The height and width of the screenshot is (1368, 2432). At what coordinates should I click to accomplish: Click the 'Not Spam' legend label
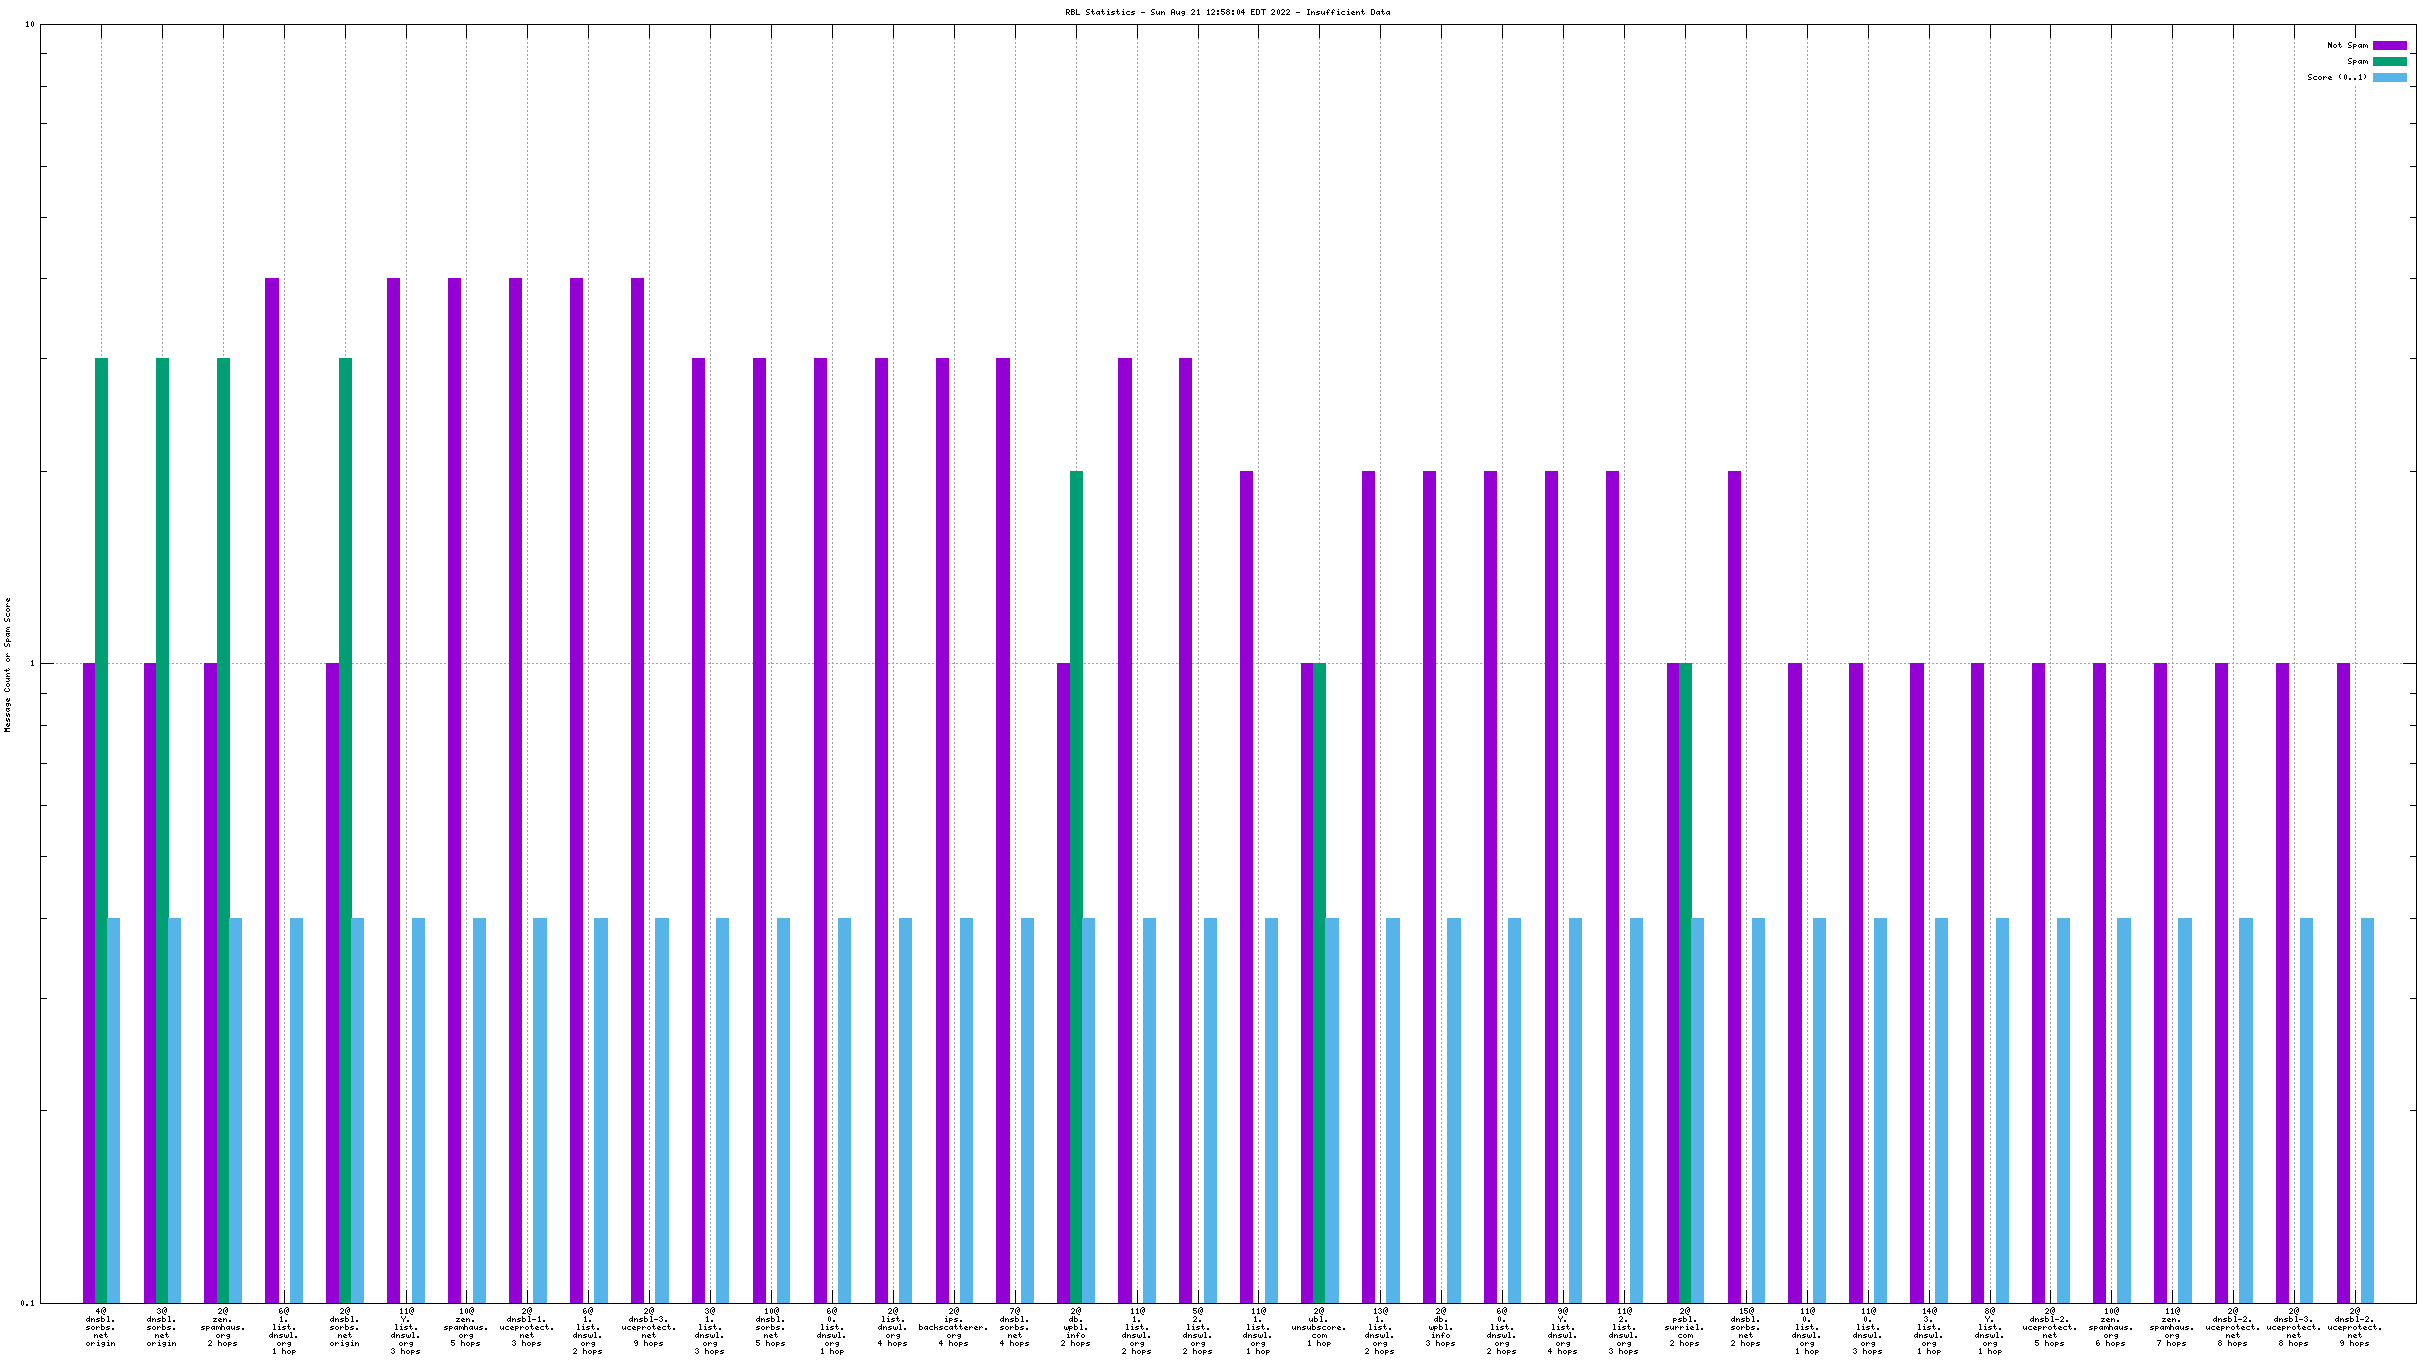coord(2347,45)
